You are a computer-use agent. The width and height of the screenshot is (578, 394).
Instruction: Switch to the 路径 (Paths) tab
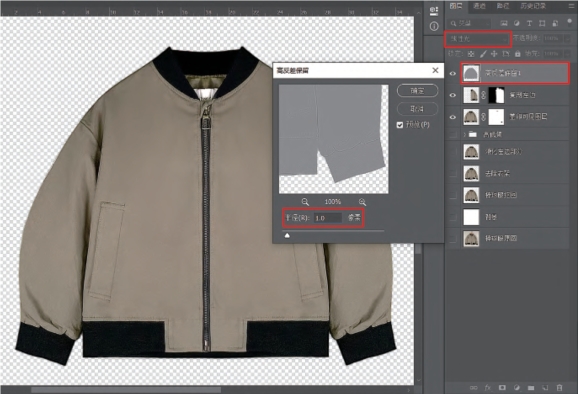pyautogui.click(x=503, y=6)
